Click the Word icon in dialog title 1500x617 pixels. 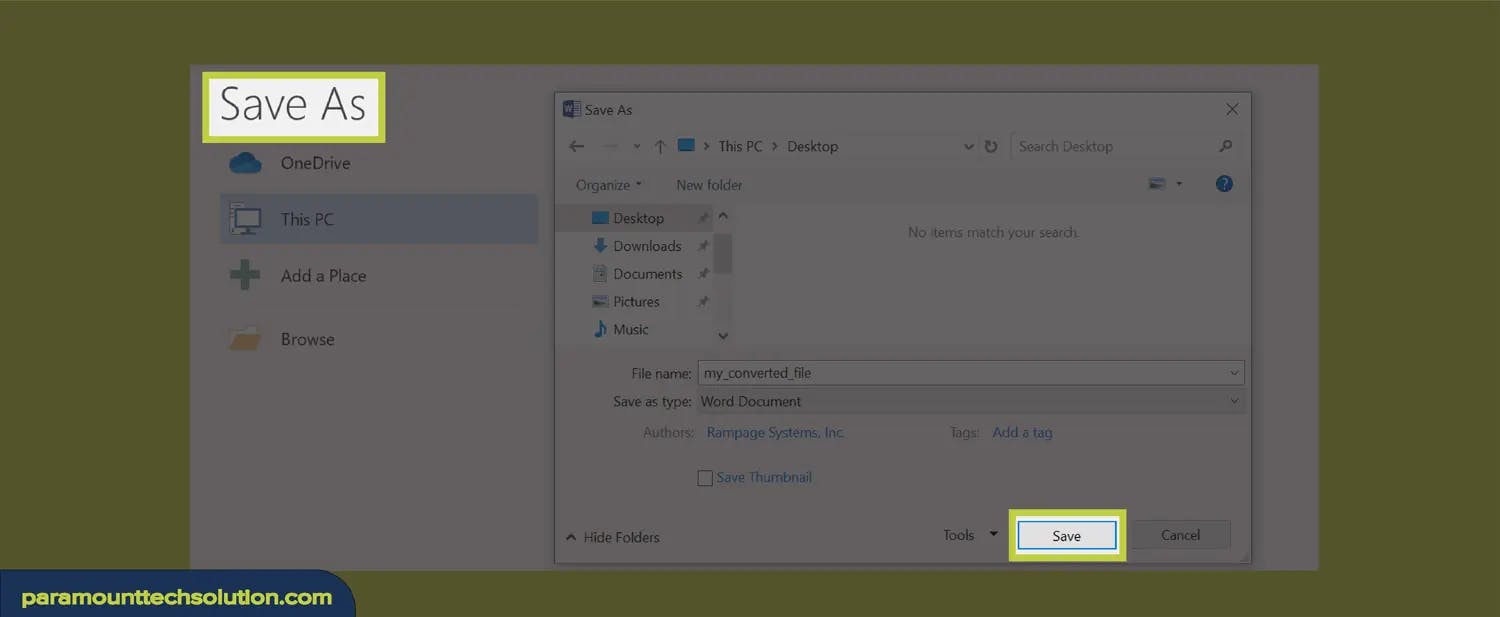click(572, 109)
